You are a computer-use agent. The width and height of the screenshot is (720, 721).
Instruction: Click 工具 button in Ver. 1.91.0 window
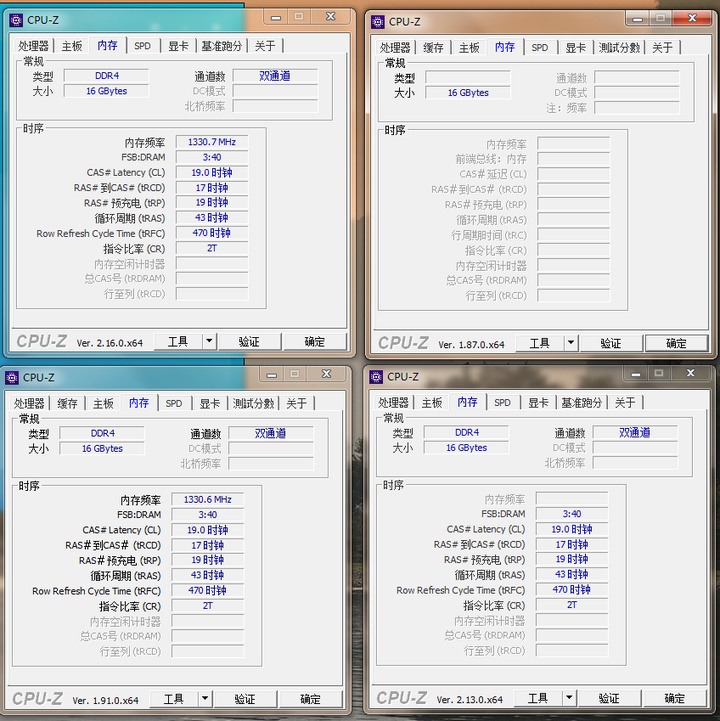[x=174, y=699]
